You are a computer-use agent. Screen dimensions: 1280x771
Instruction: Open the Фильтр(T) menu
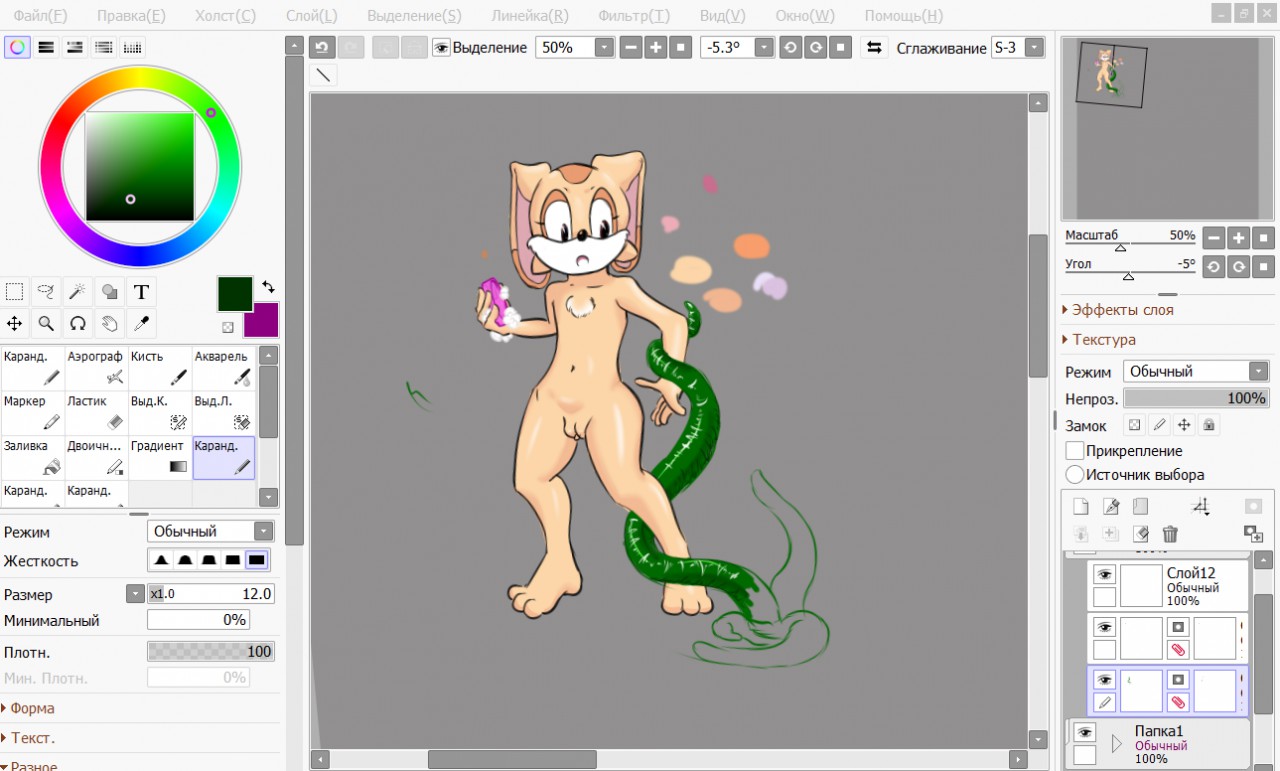pos(634,16)
